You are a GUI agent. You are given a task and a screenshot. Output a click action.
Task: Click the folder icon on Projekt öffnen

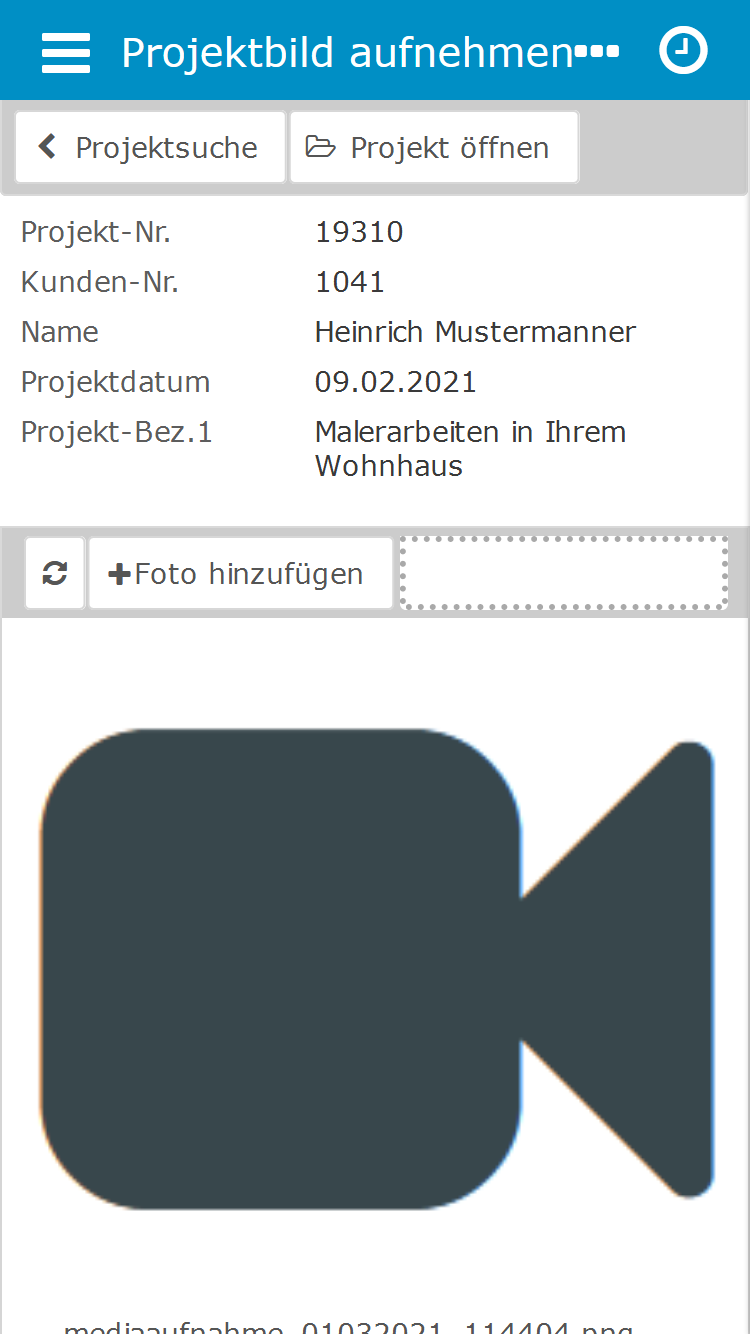coord(320,147)
